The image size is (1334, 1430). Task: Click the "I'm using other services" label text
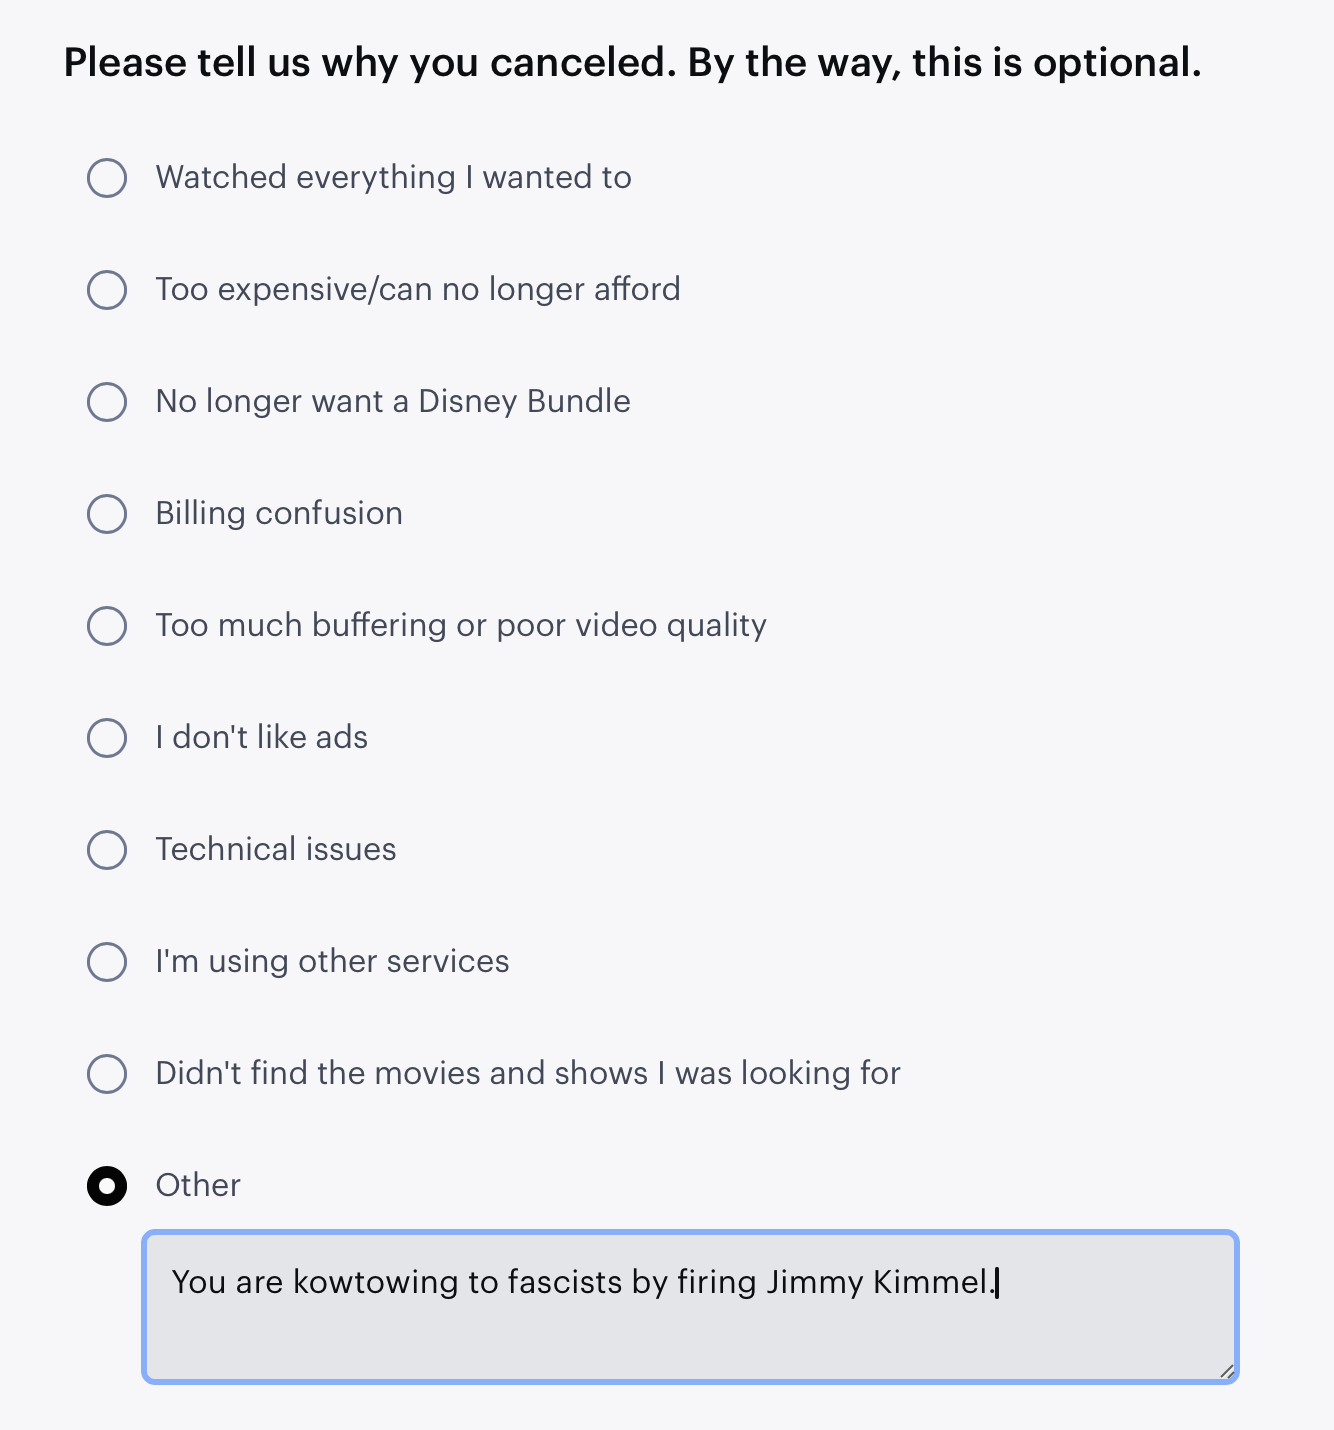[332, 962]
